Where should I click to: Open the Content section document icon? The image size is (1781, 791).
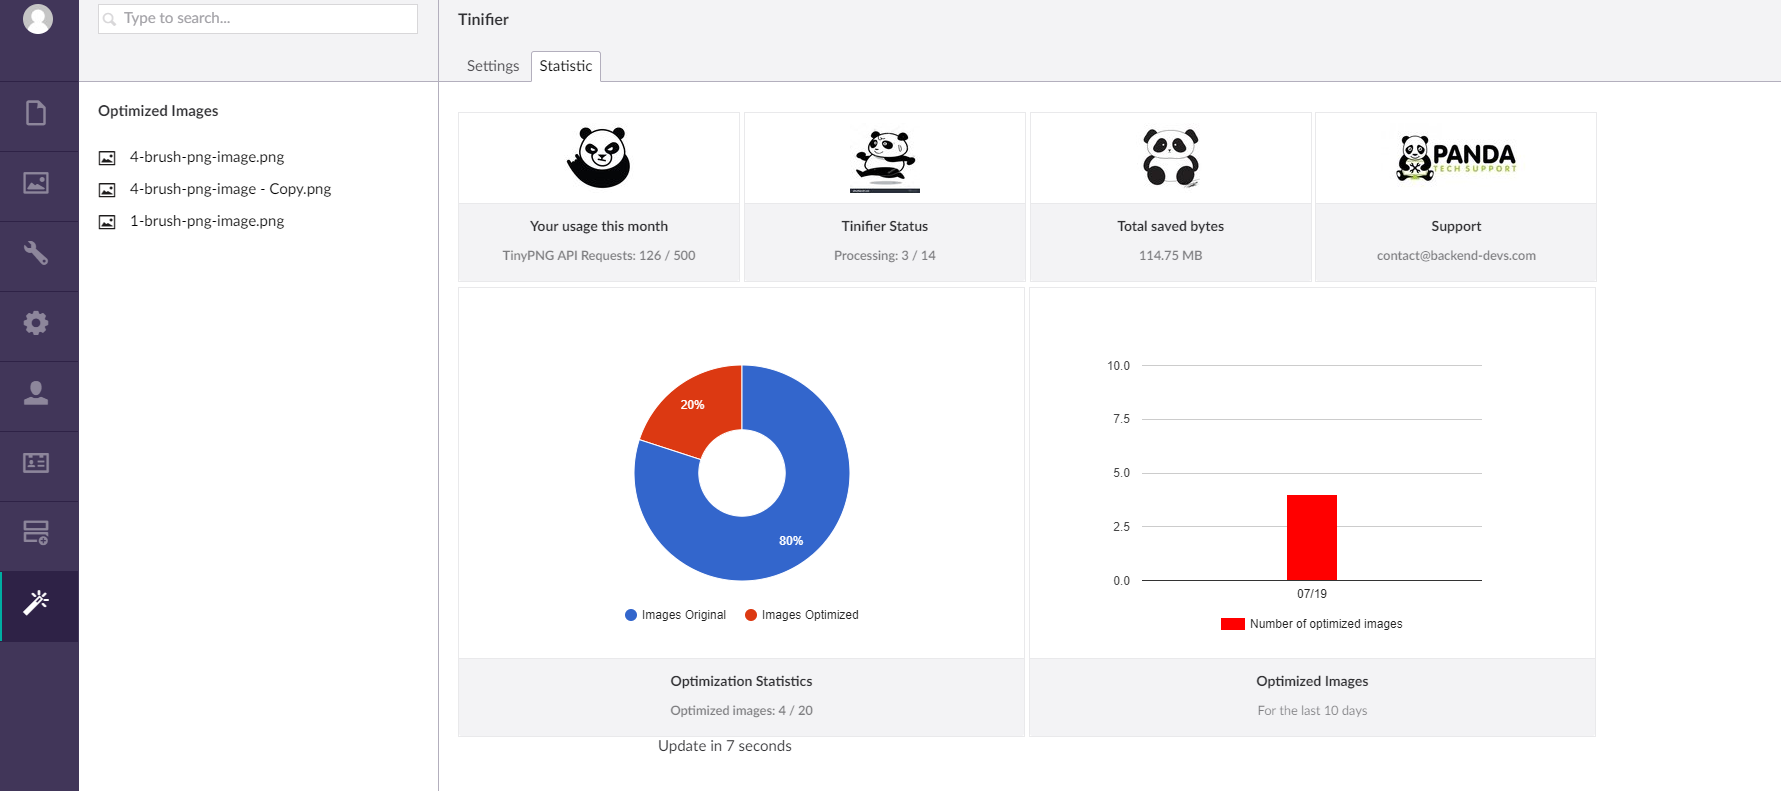(36, 113)
